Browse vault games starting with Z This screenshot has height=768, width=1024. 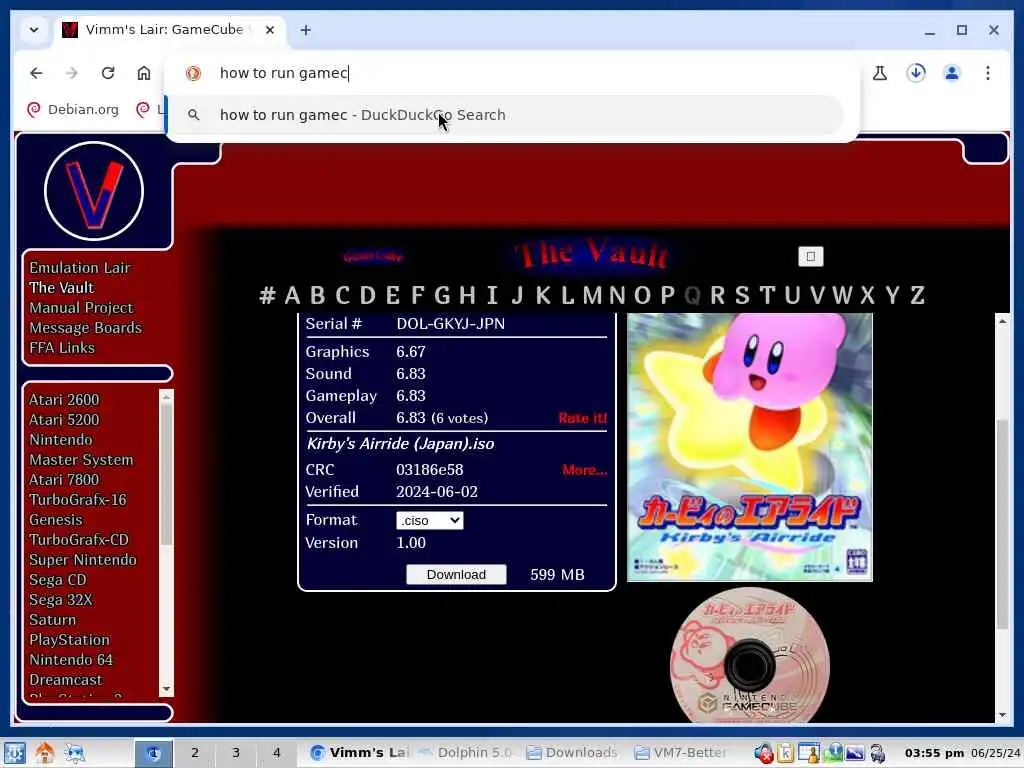coord(917,295)
